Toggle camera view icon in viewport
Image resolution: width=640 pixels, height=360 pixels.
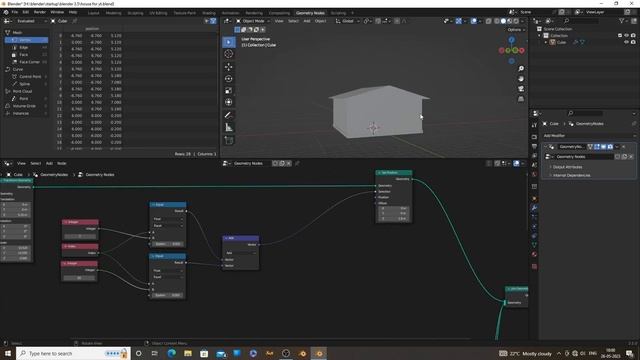click(x=521, y=89)
